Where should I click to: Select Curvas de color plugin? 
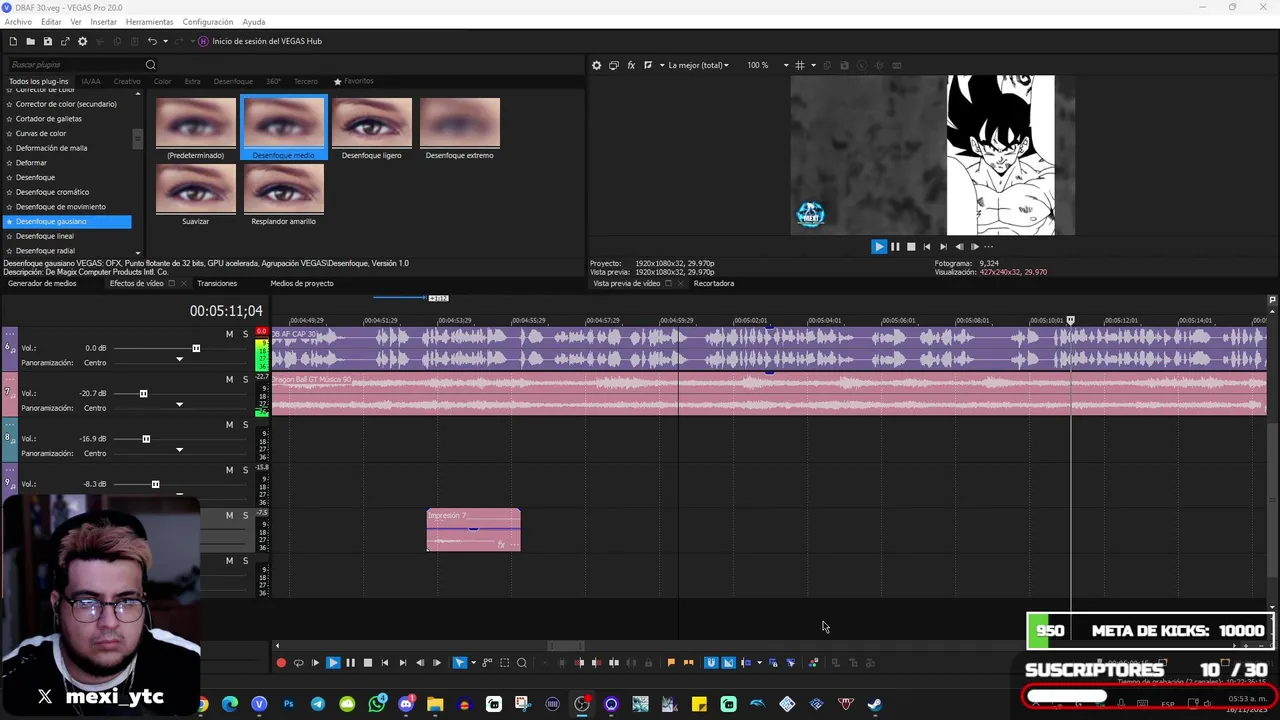[40, 133]
